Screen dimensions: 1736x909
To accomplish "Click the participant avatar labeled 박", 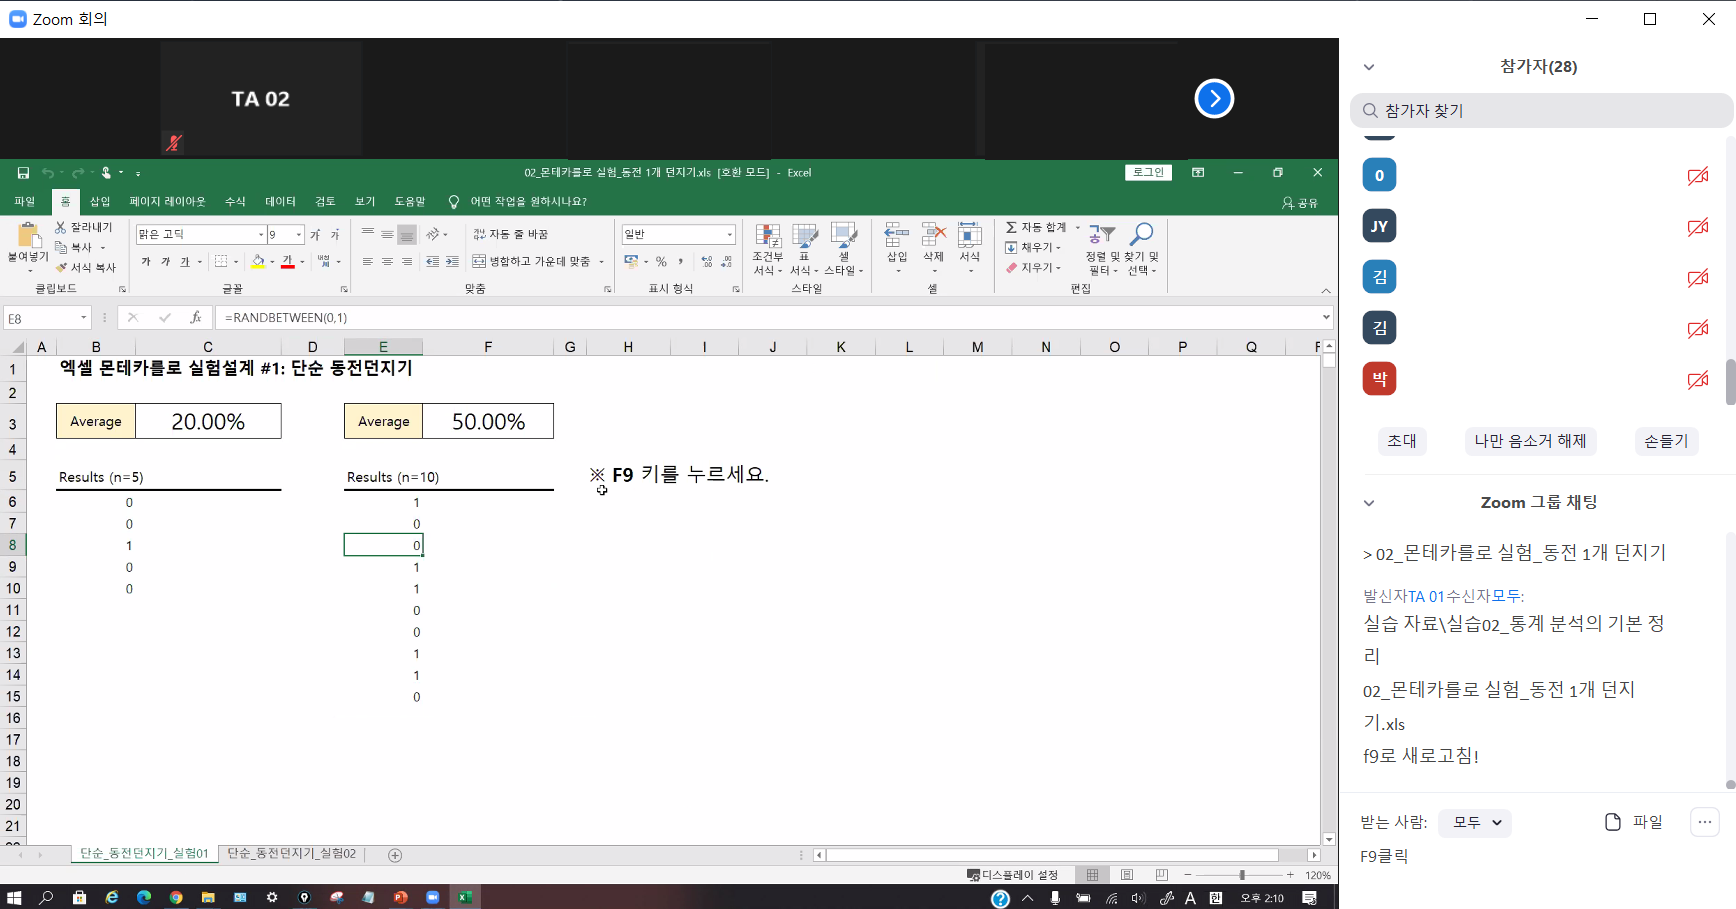I will coord(1379,379).
